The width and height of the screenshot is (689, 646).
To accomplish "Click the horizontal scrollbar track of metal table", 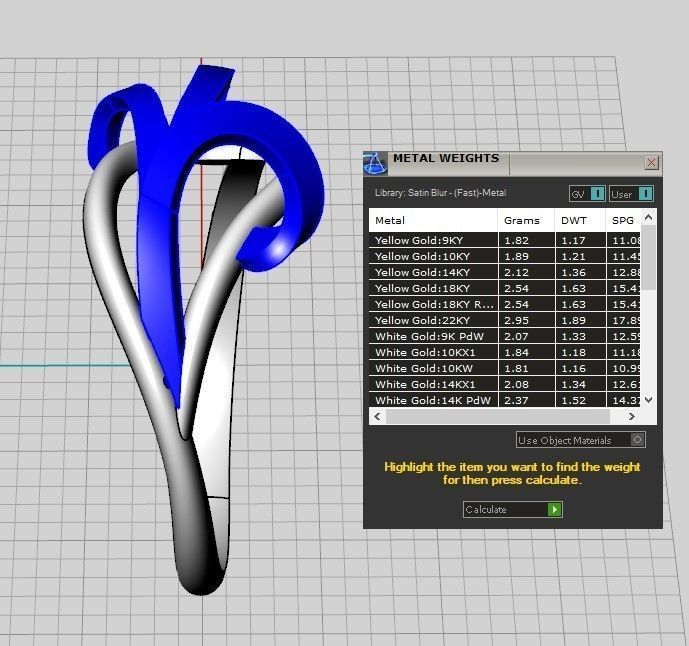I will point(497,416).
